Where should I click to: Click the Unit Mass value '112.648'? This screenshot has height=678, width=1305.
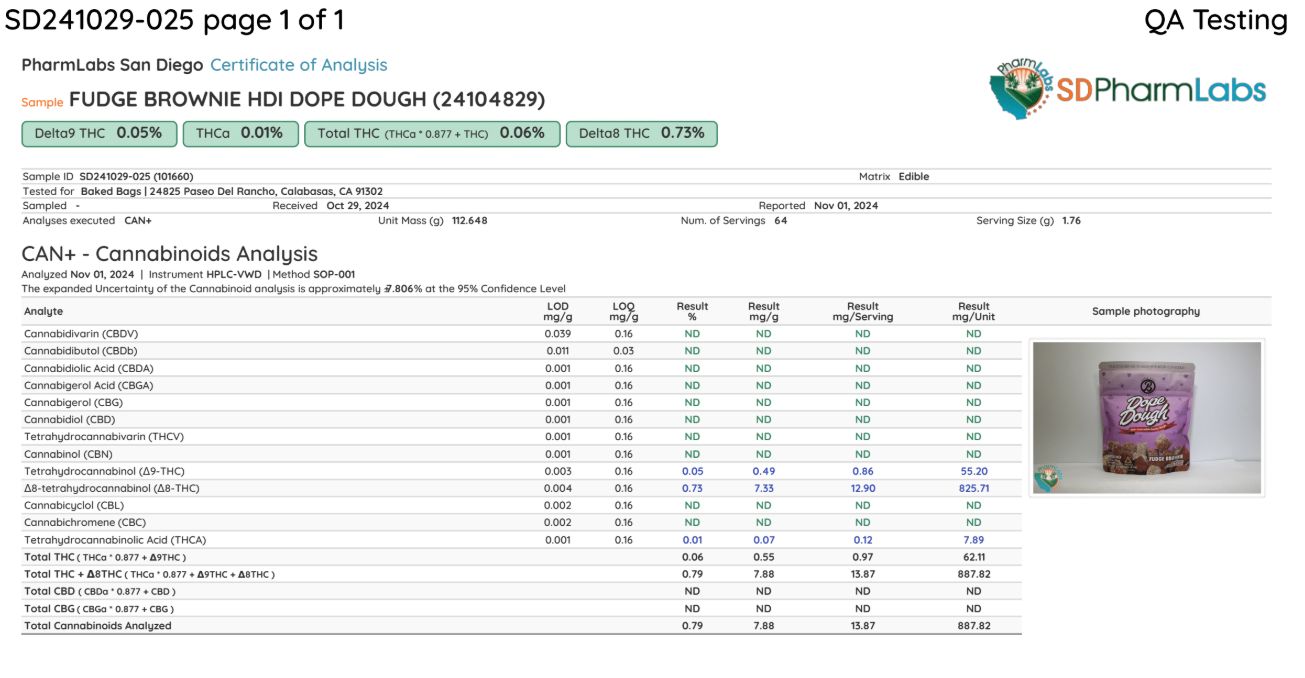470,221
